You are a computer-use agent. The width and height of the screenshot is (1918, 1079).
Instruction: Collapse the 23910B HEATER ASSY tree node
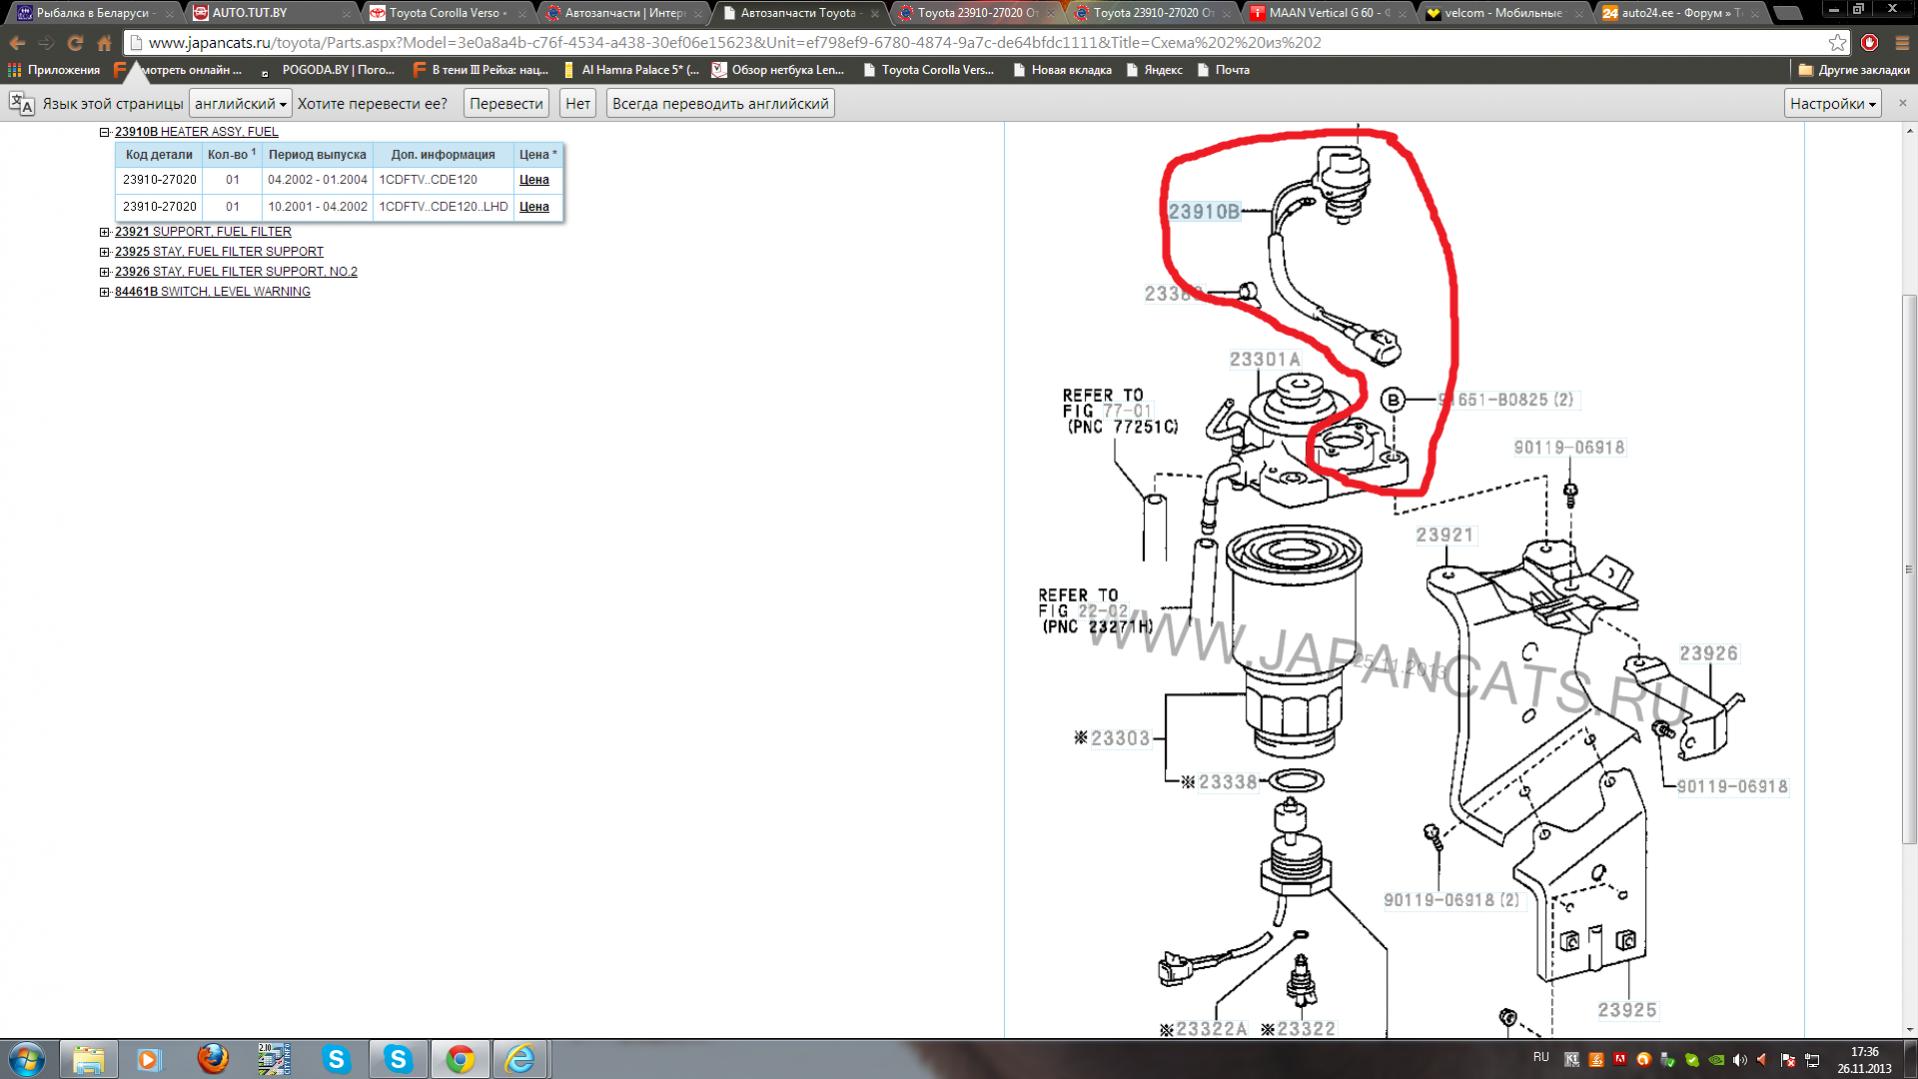tap(104, 132)
